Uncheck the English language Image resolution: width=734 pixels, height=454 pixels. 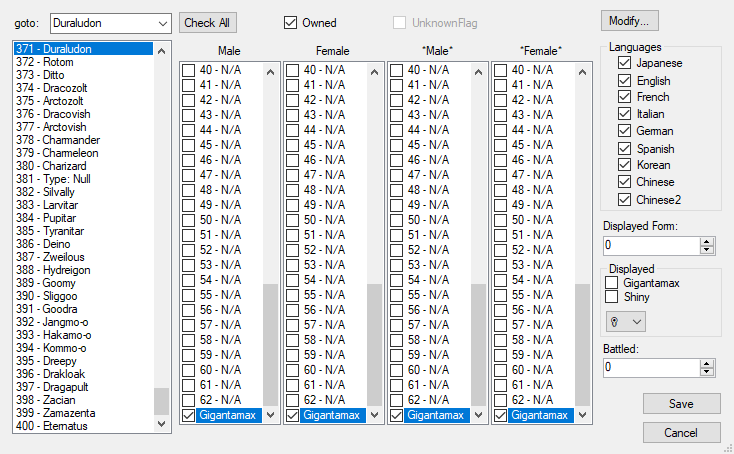(624, 81)
